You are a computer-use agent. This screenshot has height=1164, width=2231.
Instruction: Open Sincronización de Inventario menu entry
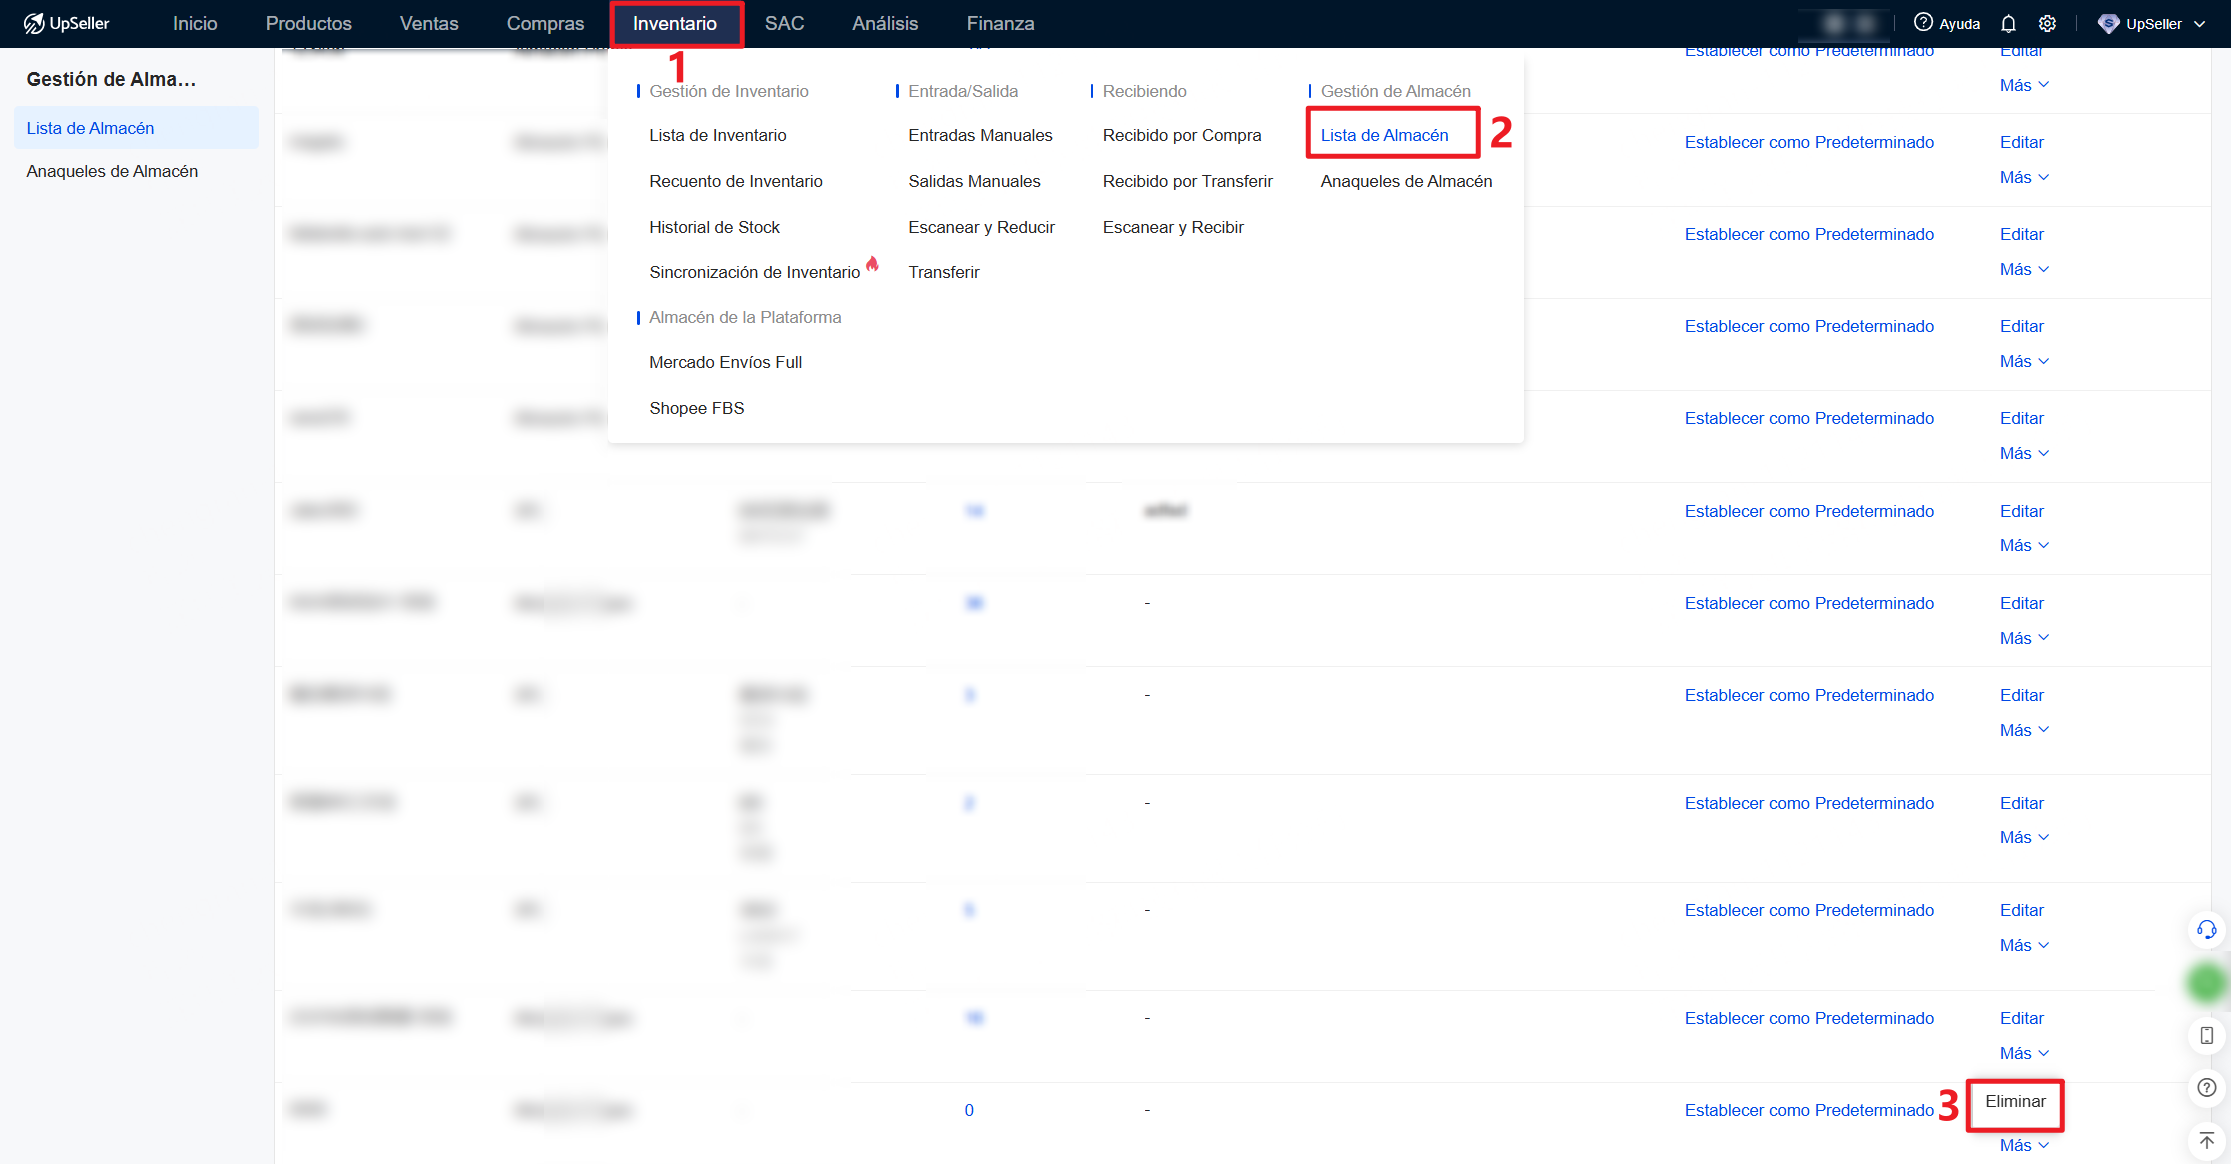click(x=754, y=272)
